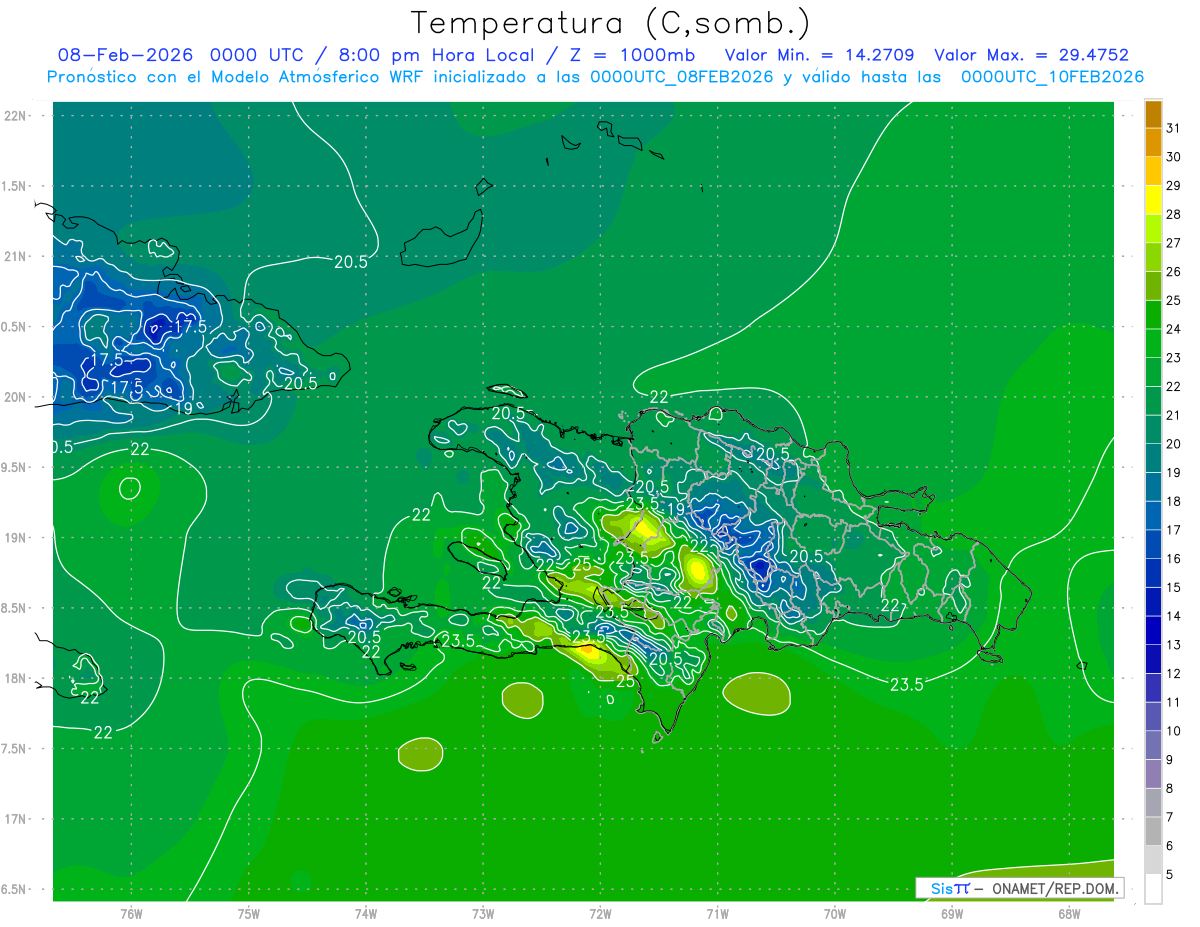The width and height of the screenshot is (1200, 927).
Task: Click the pressure level "Z = 1000mb"
Action: point(631,55)
